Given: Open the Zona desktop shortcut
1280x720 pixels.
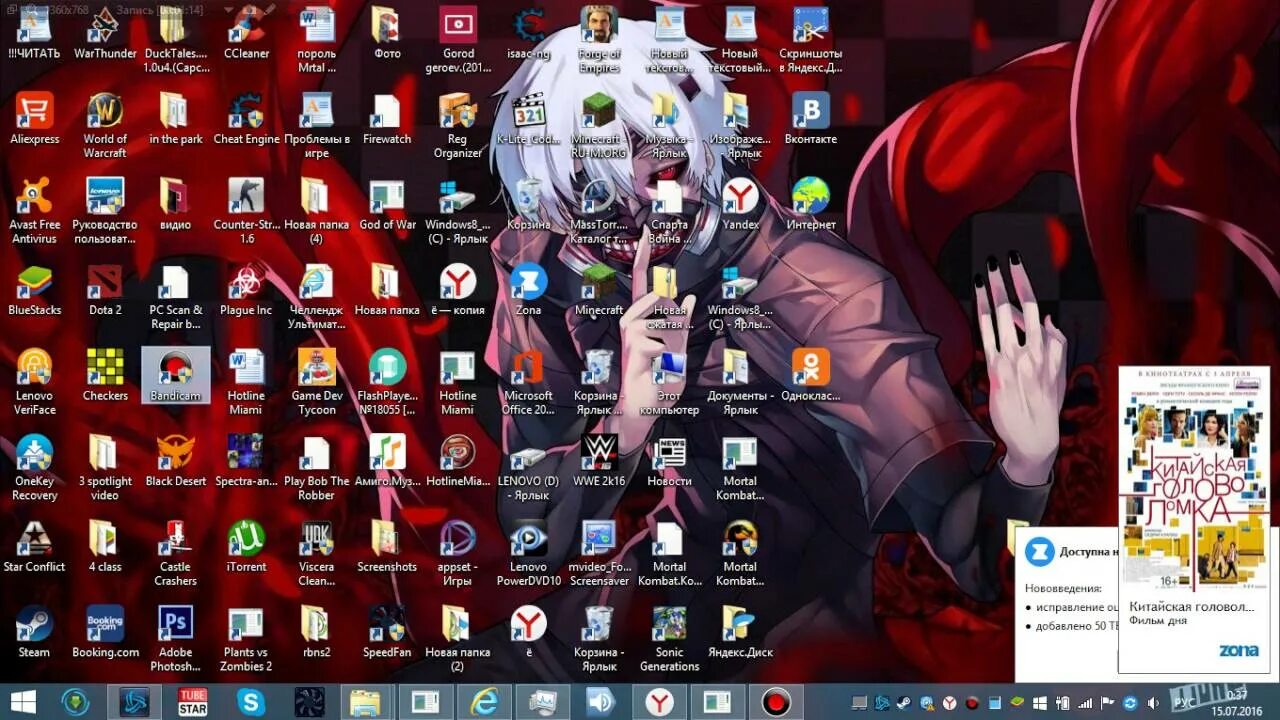Looking at the screenshot, I should click(528, 291).
